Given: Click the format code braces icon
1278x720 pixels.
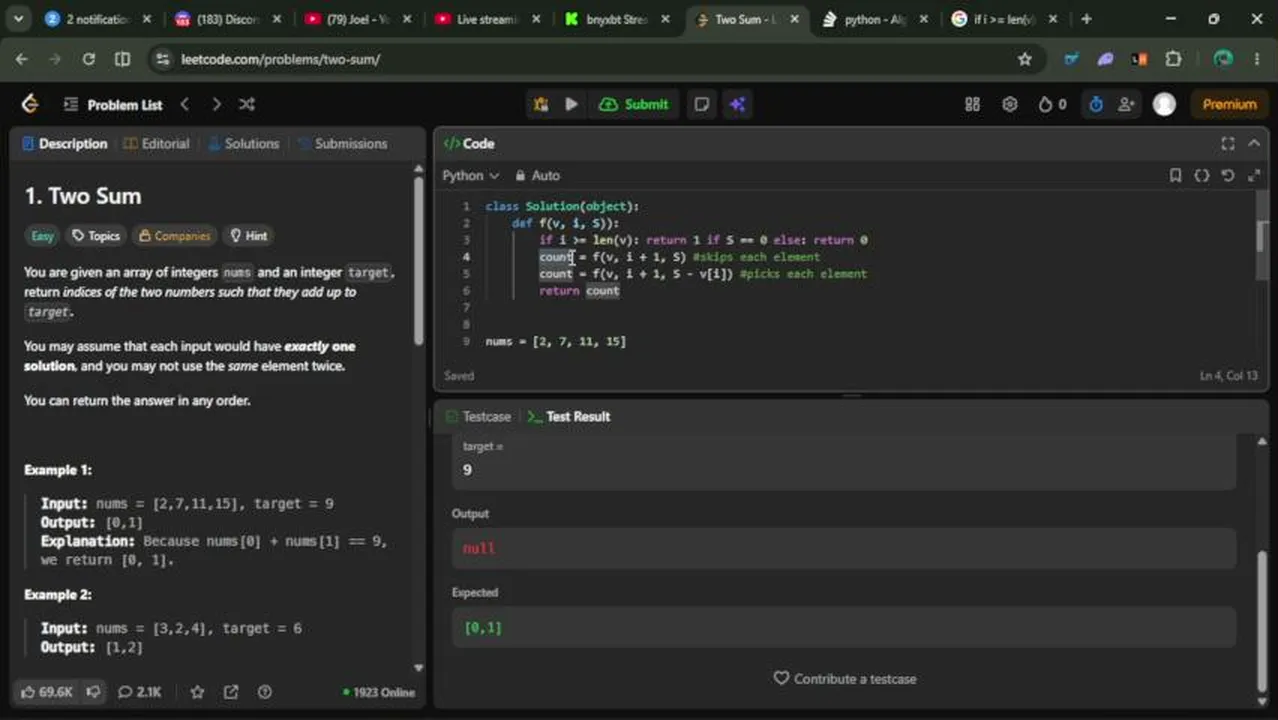Looking at the screenshot, I should [x=1201, y=175].
